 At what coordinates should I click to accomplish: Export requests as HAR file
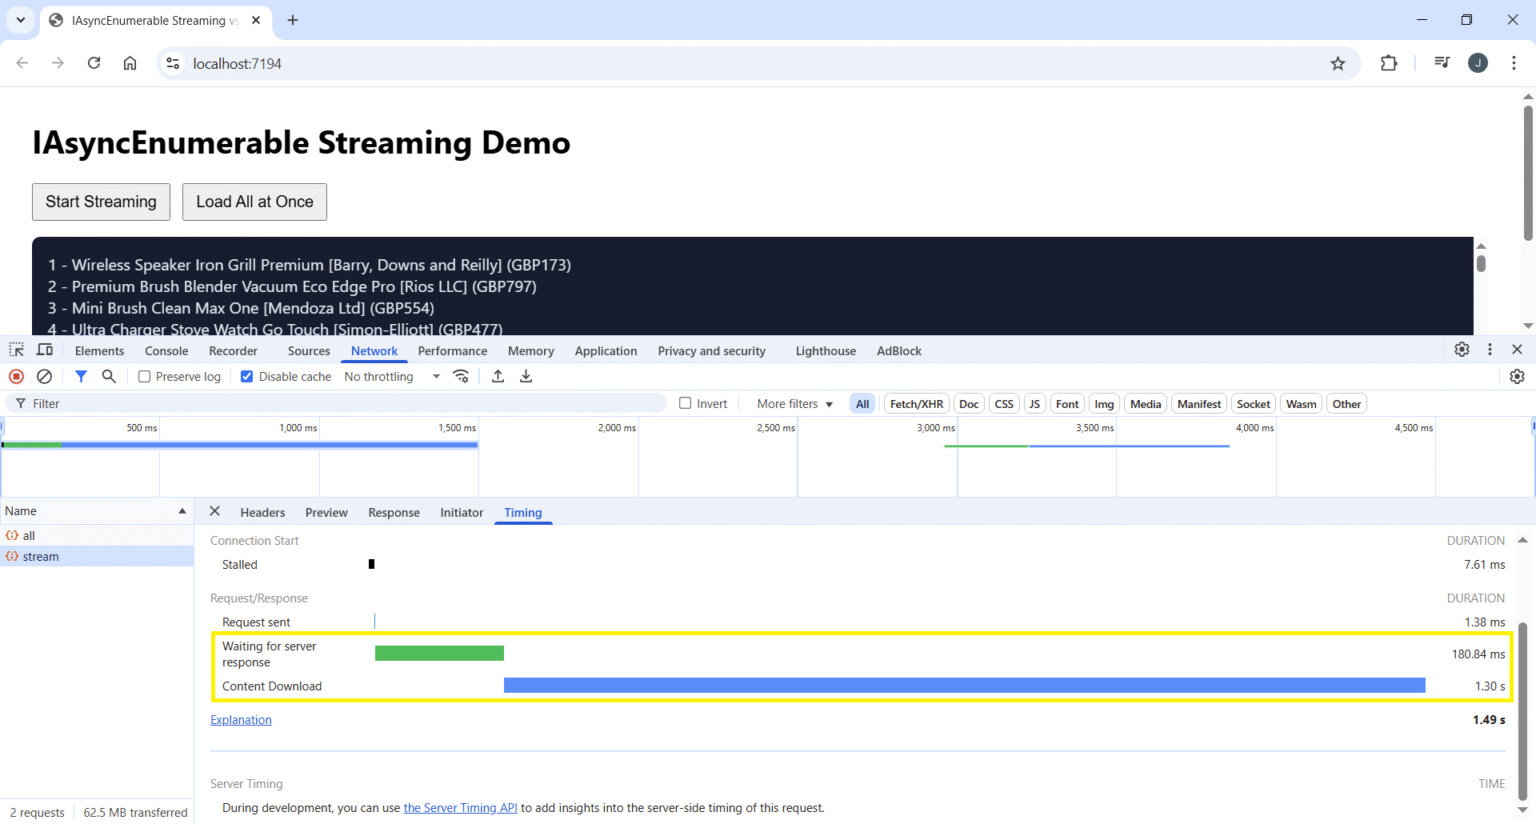526,376
